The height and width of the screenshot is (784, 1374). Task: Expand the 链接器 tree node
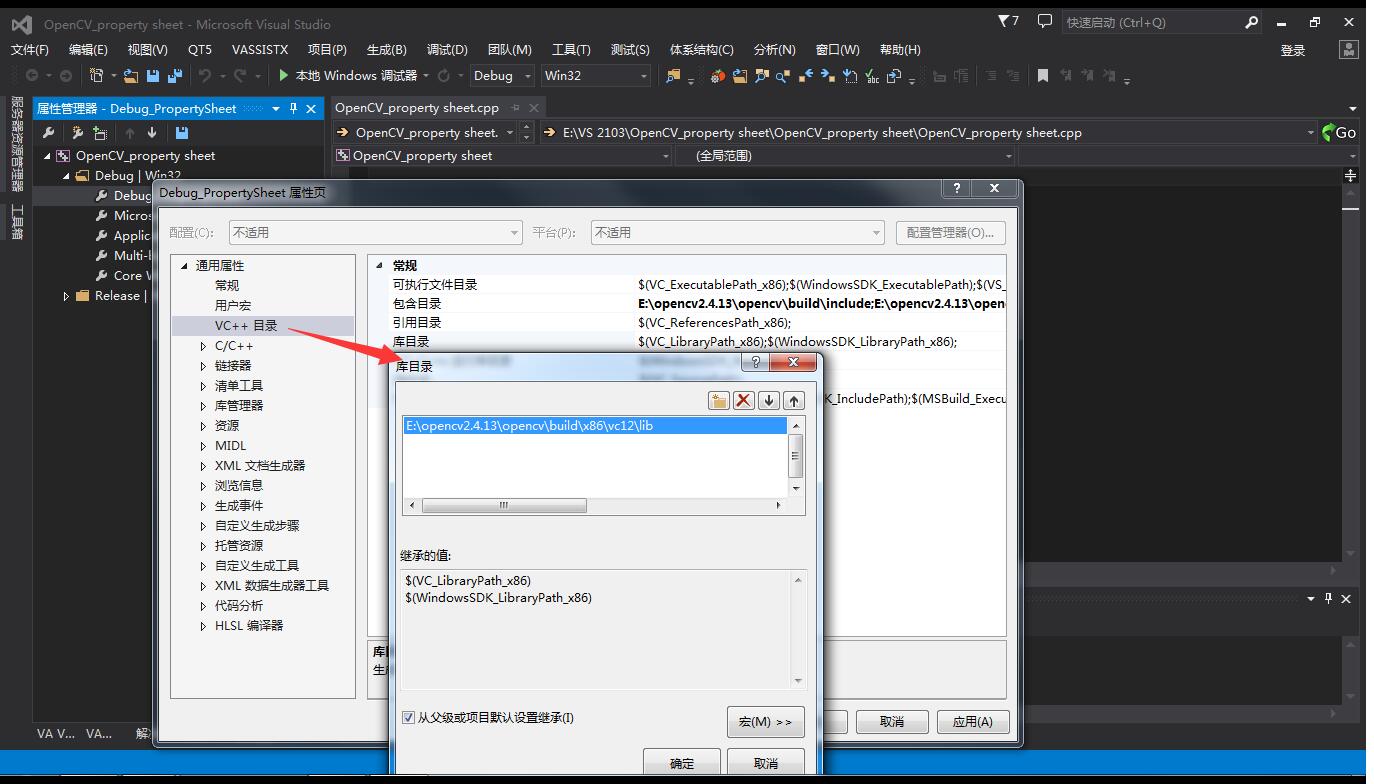(204, 366)
